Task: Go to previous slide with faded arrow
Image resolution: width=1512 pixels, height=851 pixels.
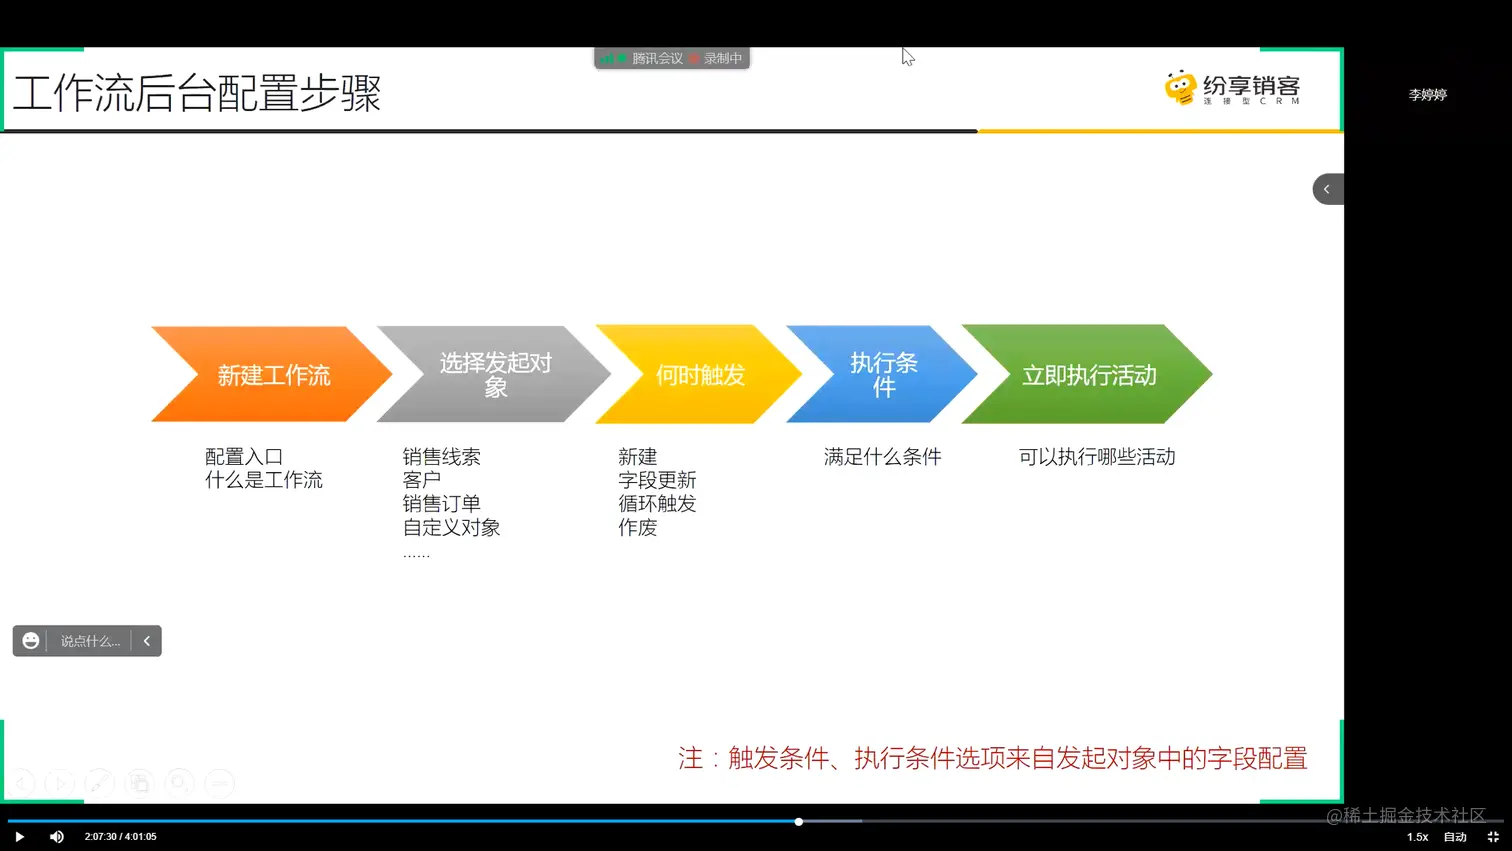Action: tap(22, 783)
